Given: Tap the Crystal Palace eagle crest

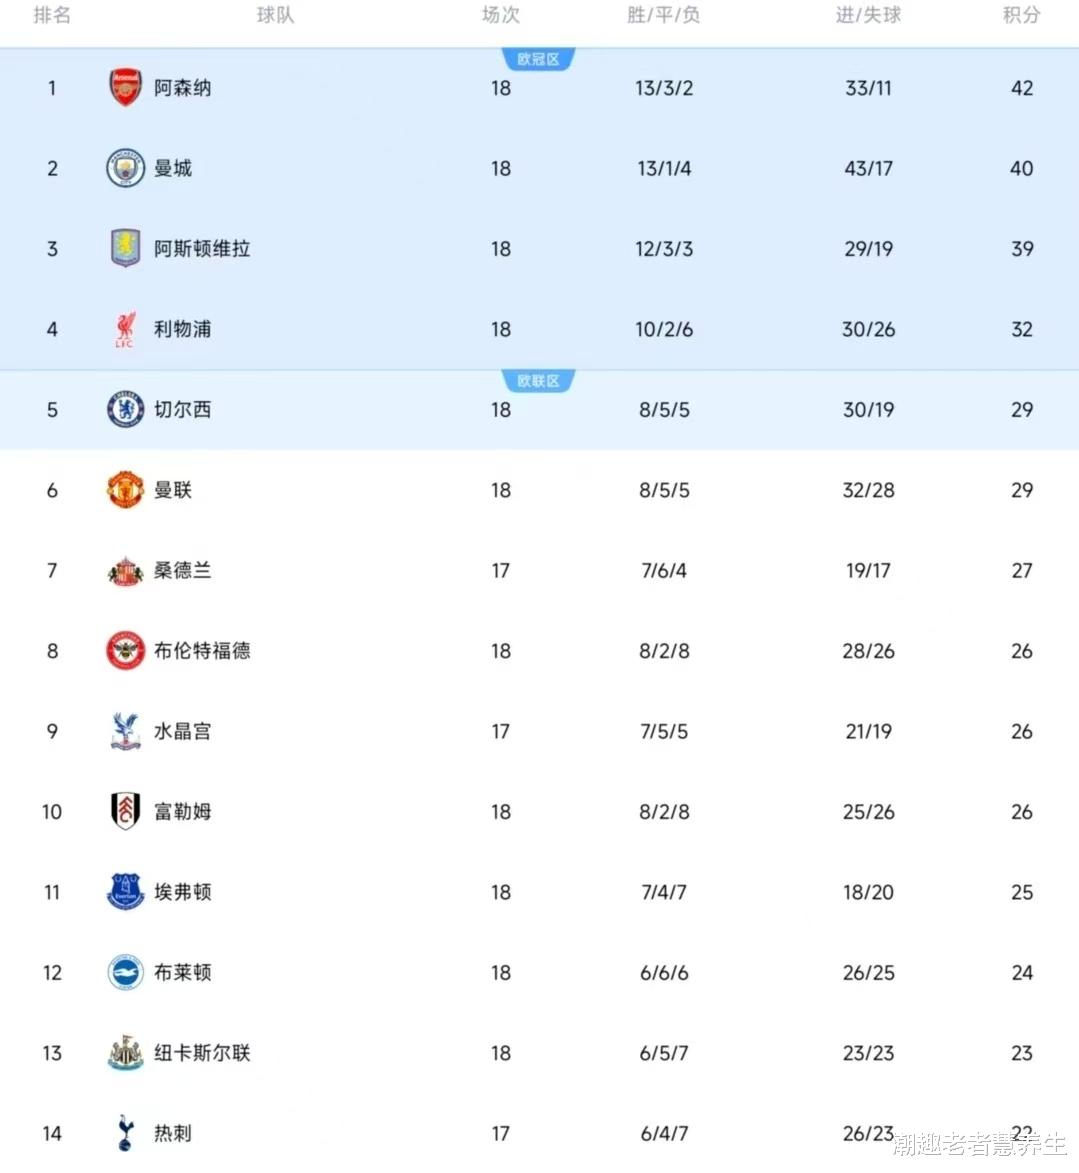Looking at the screenshot, I should coord(125,731).
